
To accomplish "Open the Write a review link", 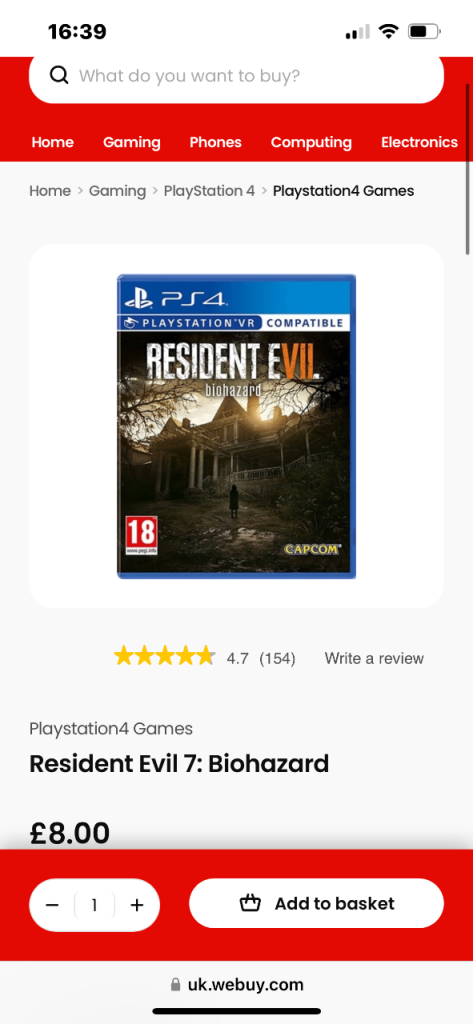I will [374, 658].
